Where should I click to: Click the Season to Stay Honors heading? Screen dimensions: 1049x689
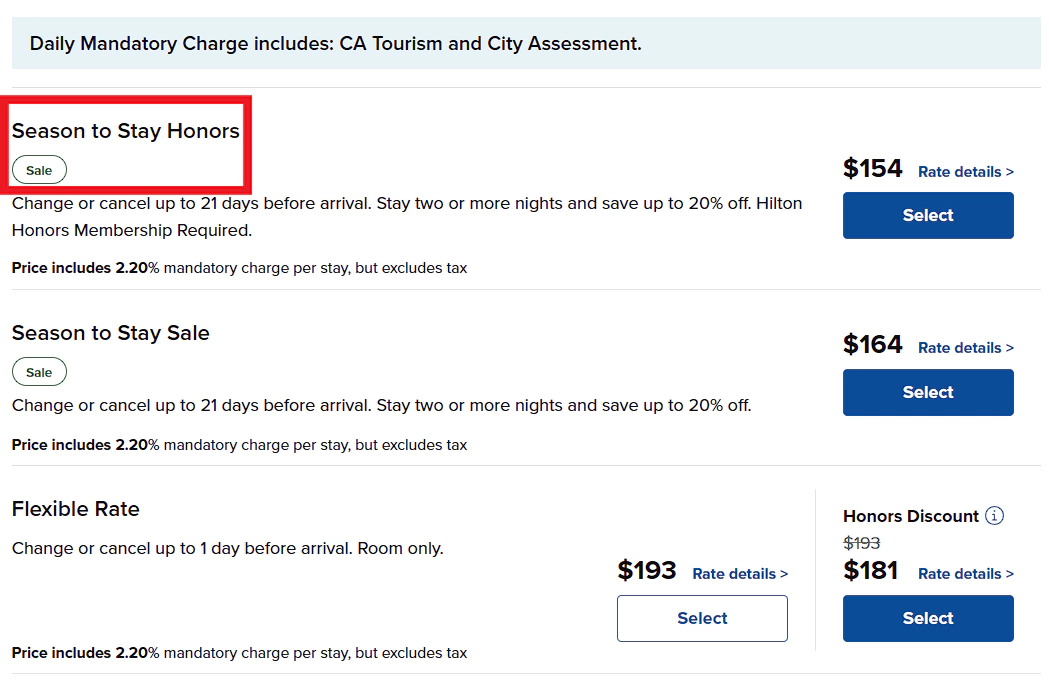click(x=126, y=131)
